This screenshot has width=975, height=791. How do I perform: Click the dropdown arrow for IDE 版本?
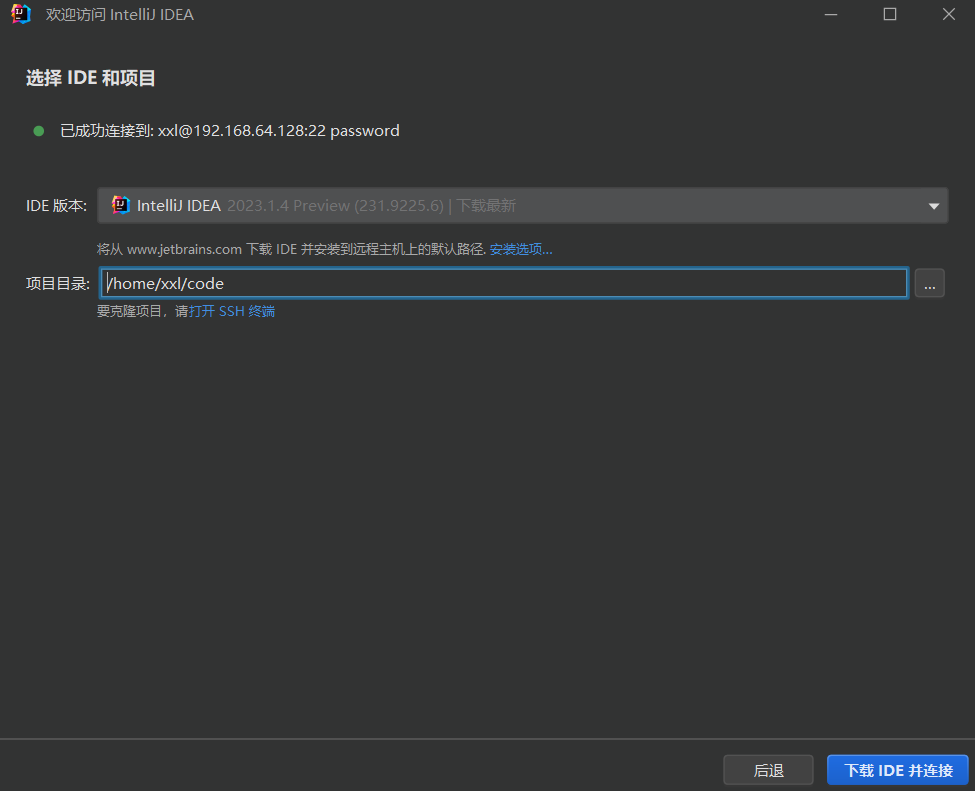[x=933, y=206]
